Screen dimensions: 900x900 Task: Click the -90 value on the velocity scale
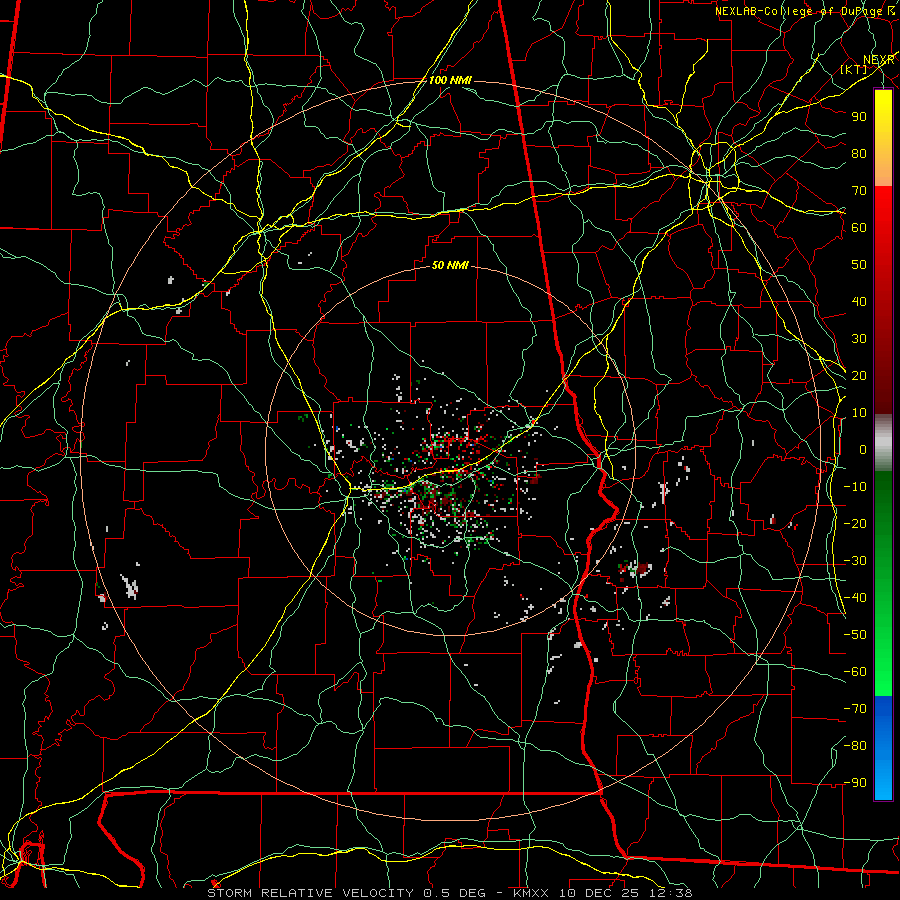click(x=855, y=783)
